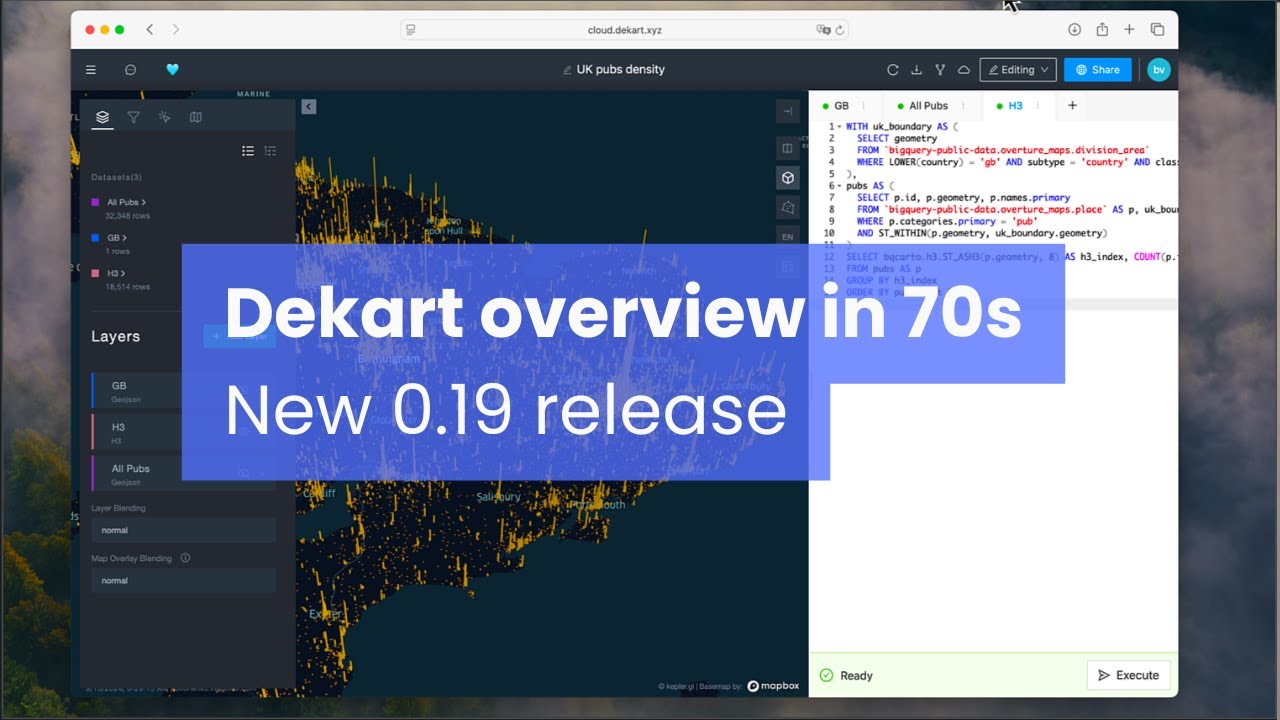The image size is (1280, 720).
Task: Click the fork report icon
Action: point(940,70)
